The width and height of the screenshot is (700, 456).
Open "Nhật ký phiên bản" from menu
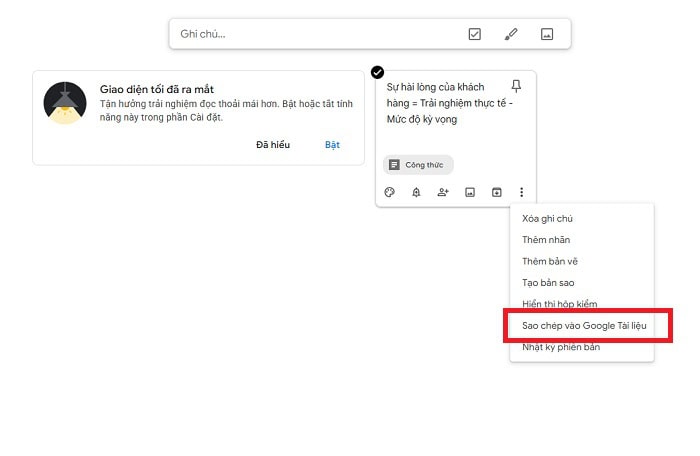tap(560, 347)
